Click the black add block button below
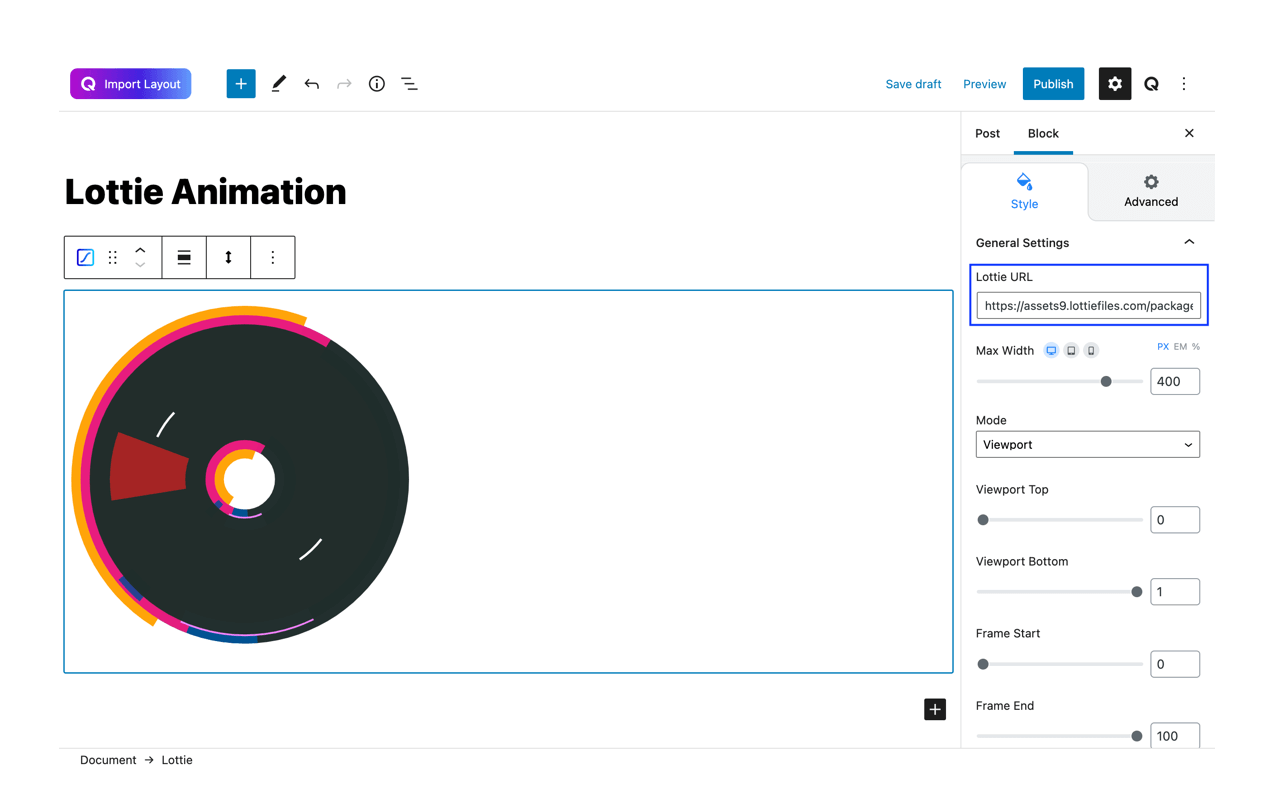The image size is (1280, 808). (935, 709)
